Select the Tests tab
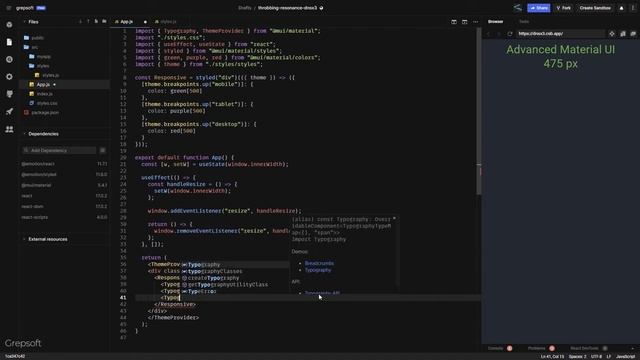 pyautogui.click(x=524, y=22)
